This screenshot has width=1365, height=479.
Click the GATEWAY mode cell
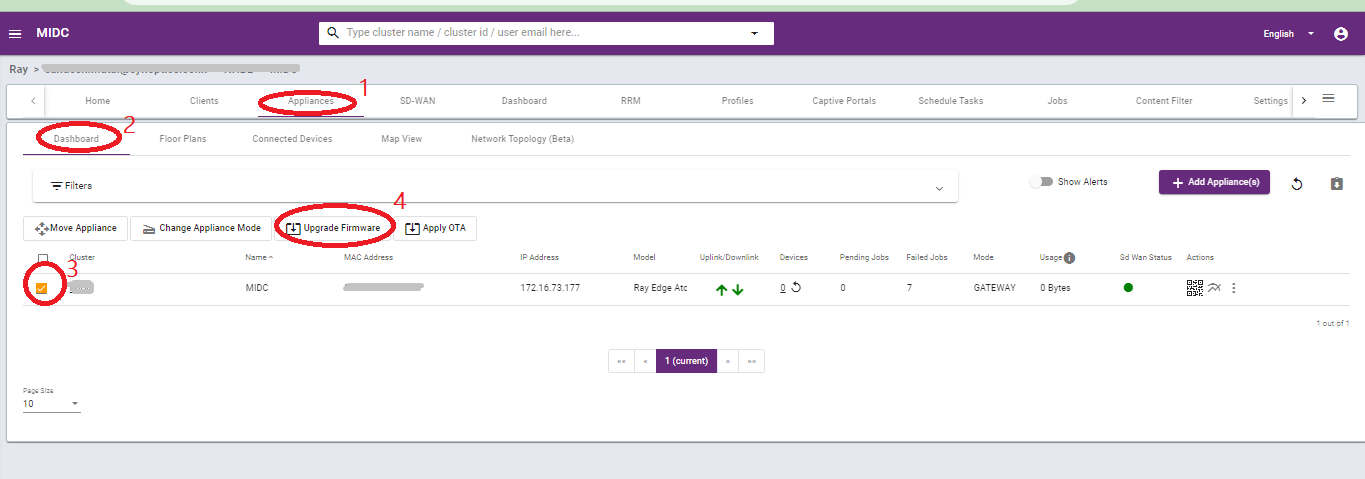[994, 288]
